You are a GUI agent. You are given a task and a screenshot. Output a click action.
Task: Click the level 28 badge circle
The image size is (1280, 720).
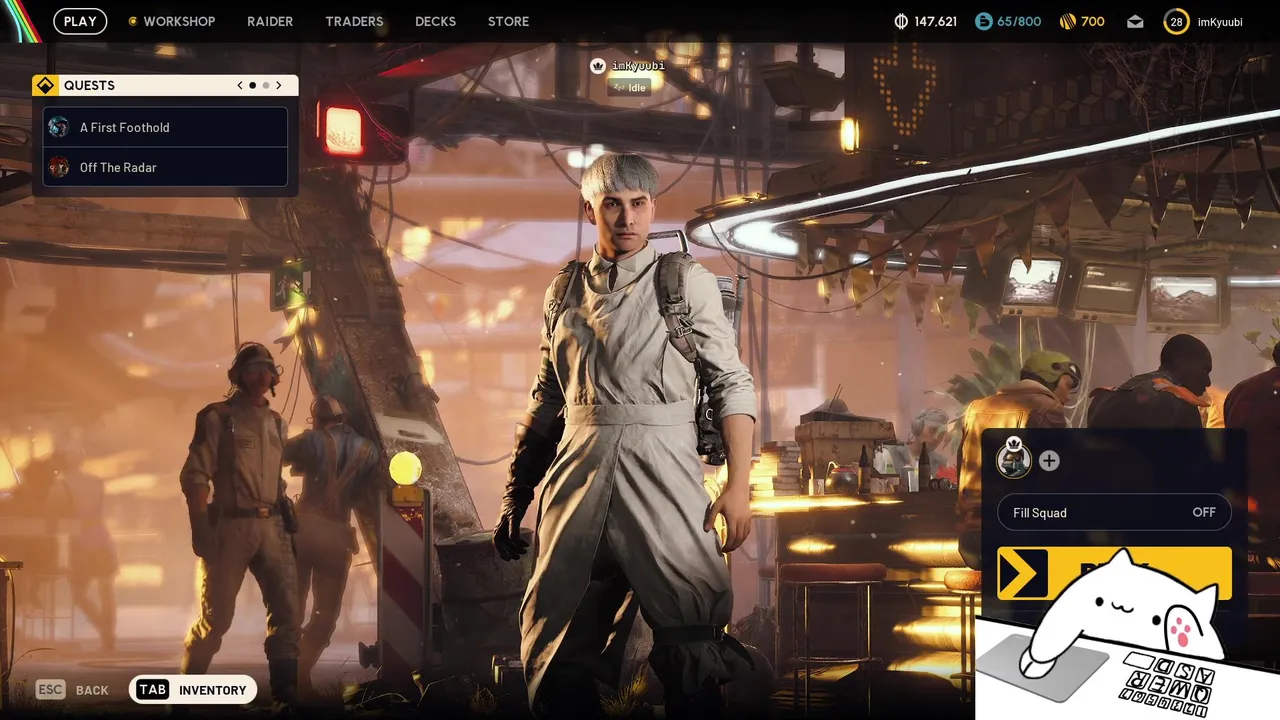pos(1176,21)
